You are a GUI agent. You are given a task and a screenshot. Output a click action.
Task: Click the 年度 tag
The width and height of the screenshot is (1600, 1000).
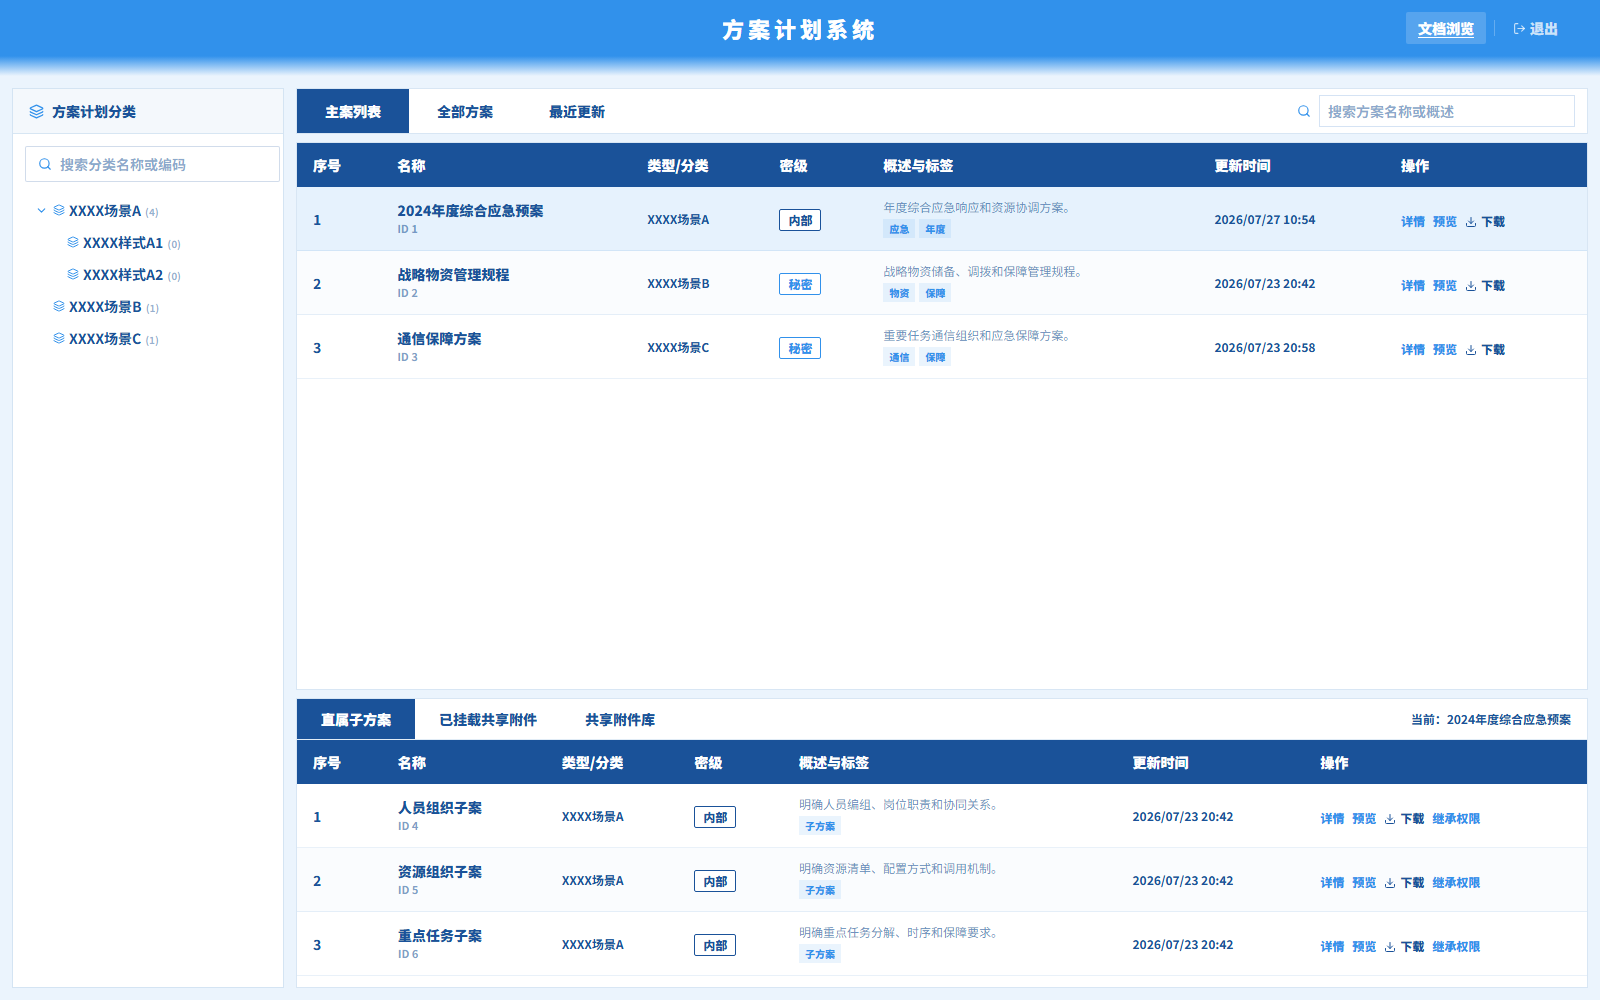coord(935,229)
